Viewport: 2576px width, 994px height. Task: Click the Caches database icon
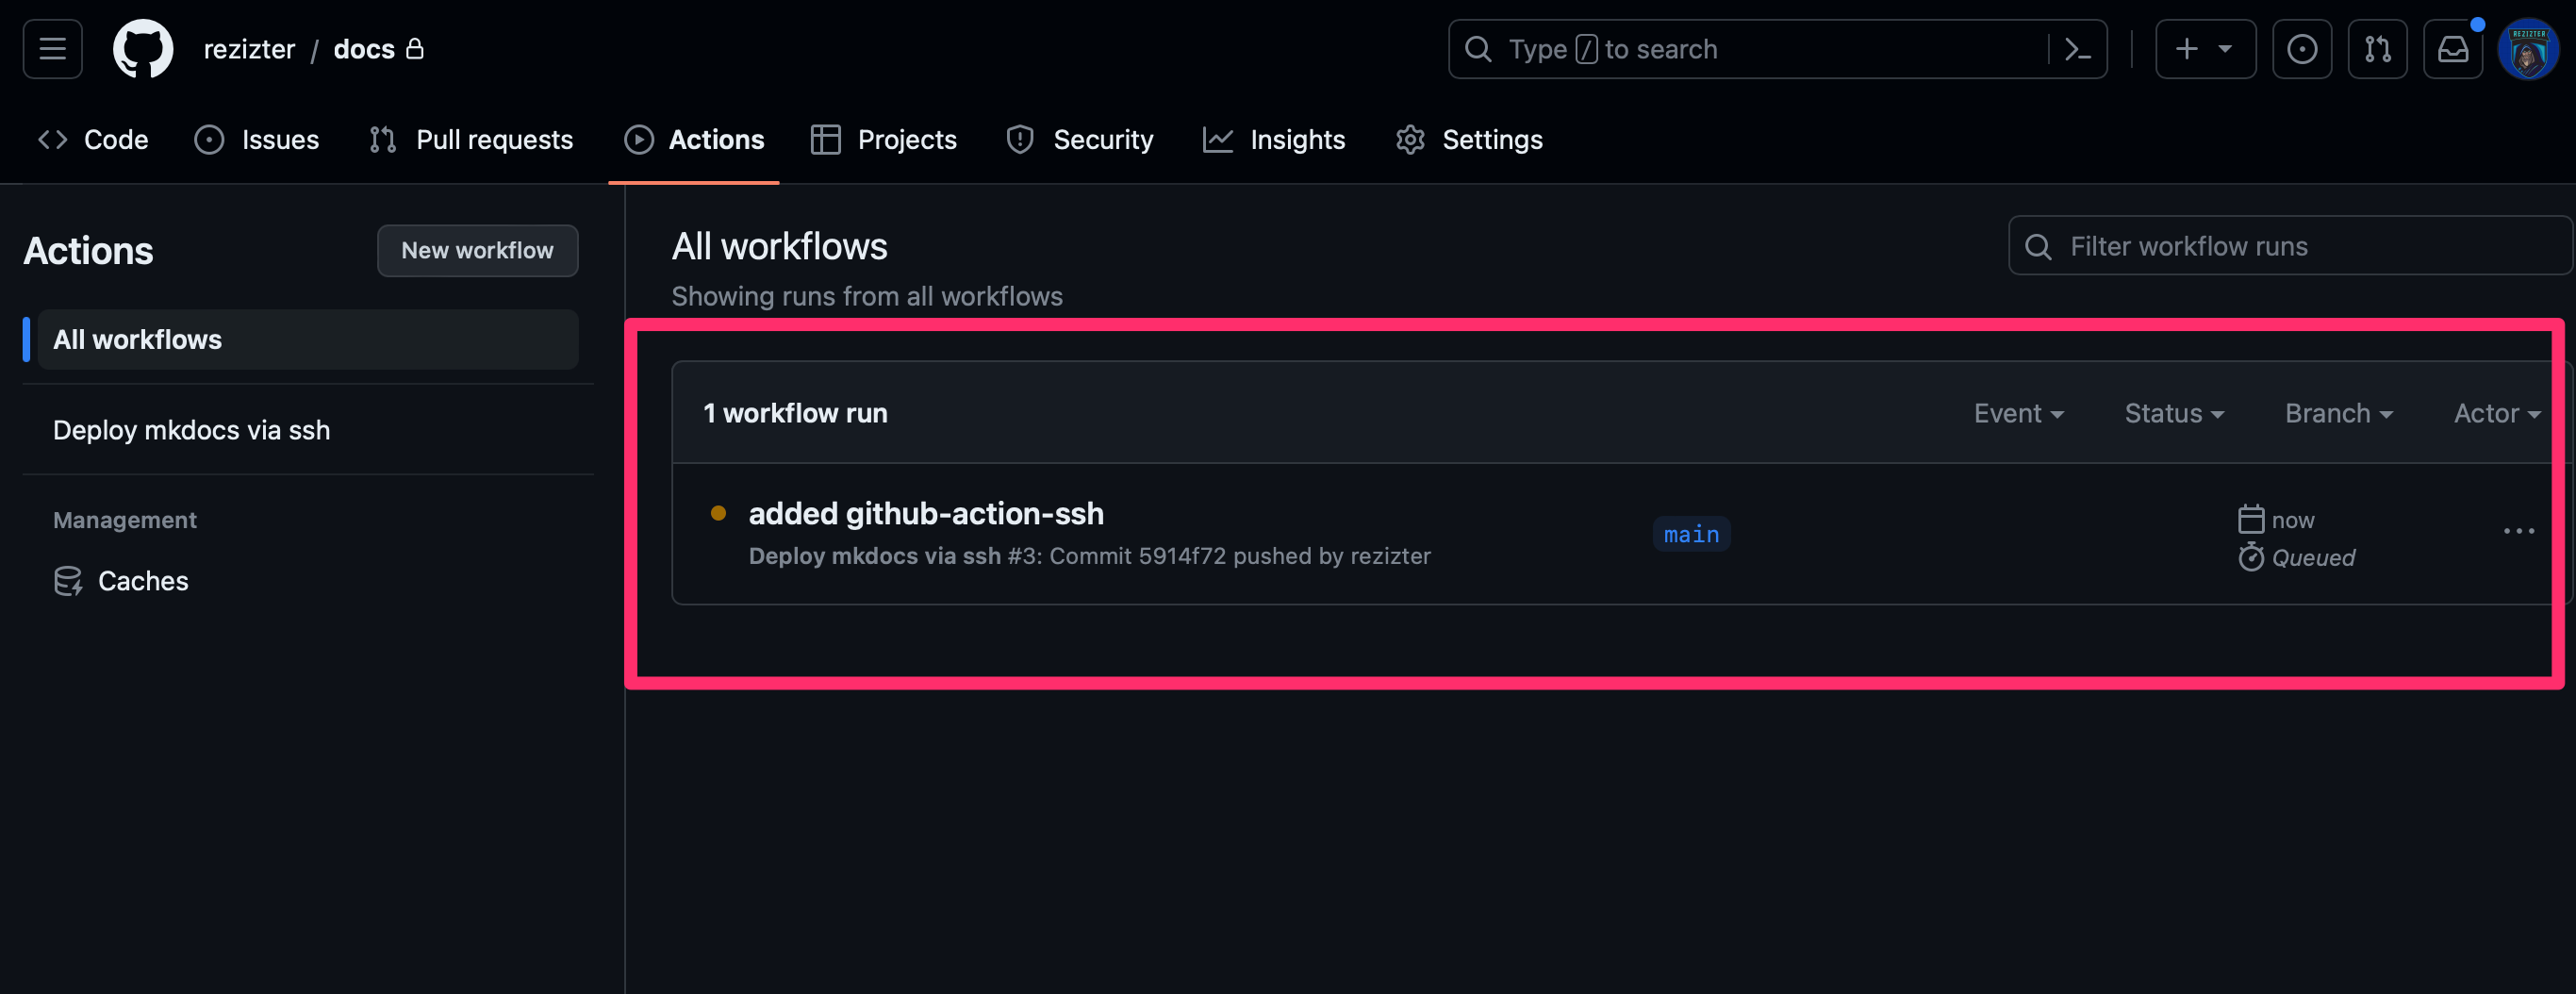pos(68,581)
